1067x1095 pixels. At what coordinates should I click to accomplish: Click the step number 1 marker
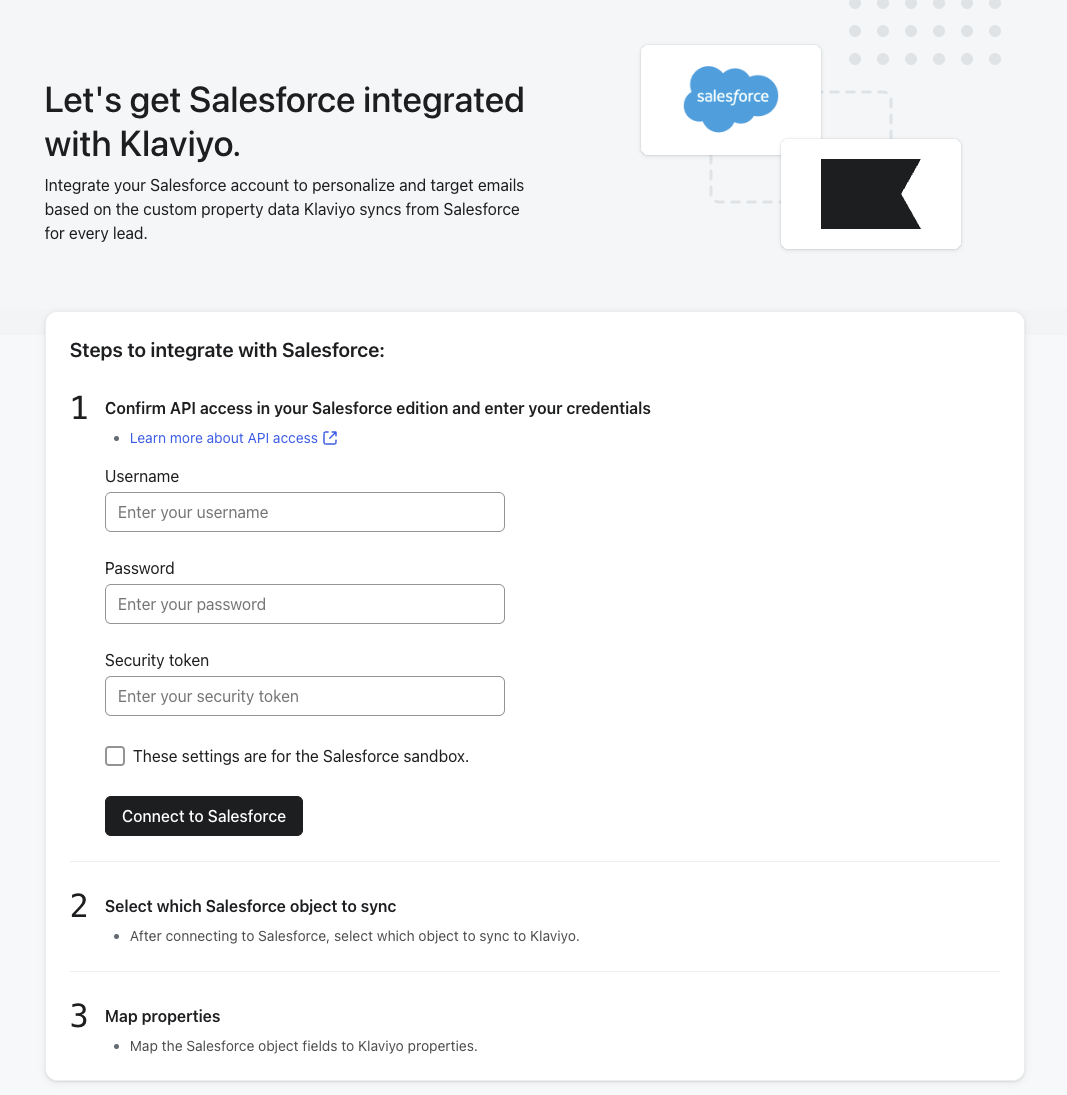point(80,408)
